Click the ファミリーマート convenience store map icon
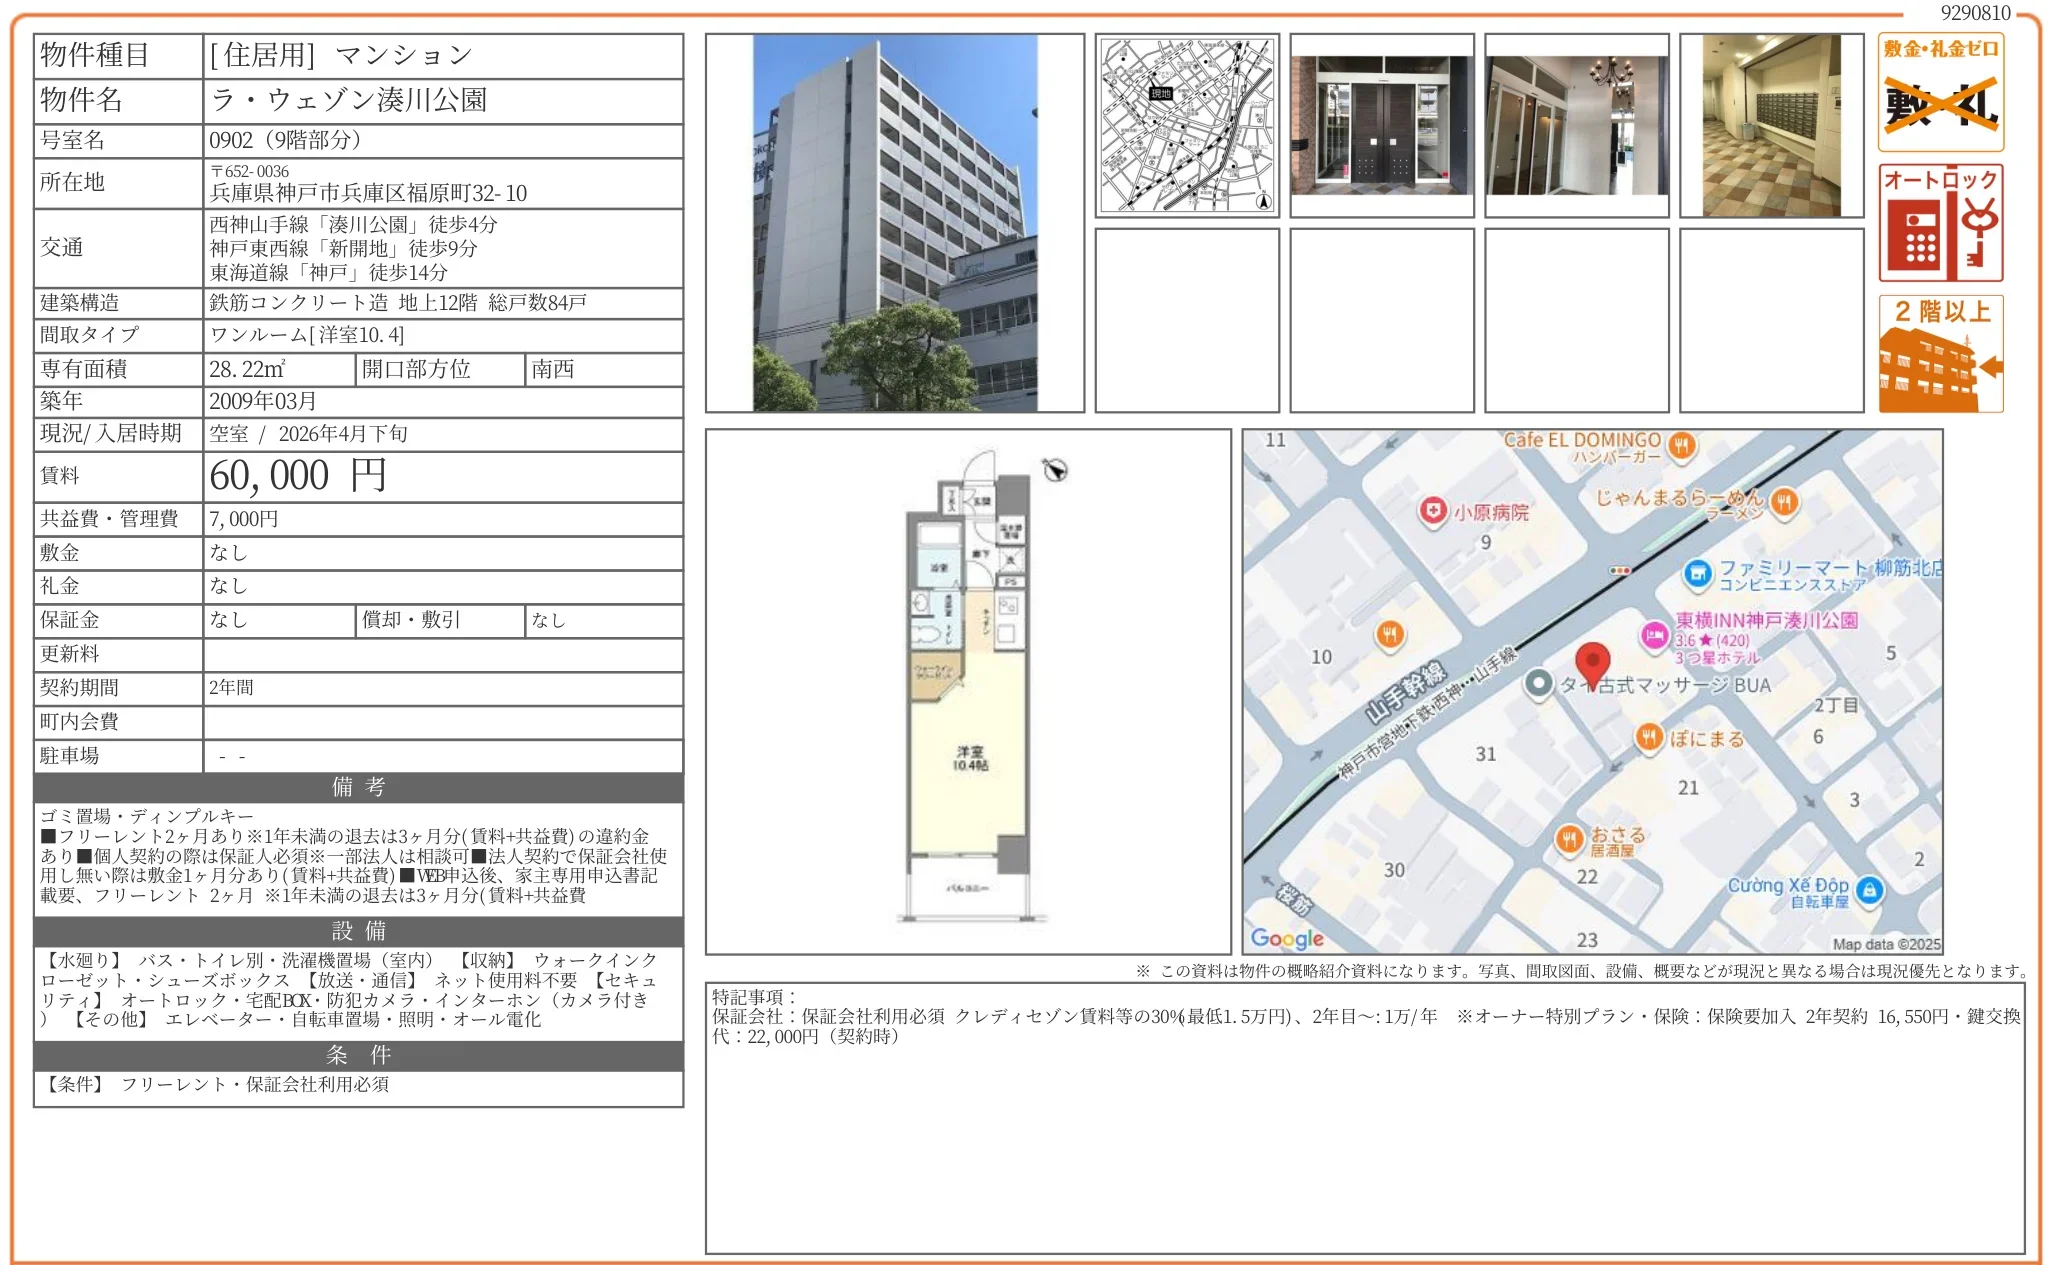Screen dimensions: 2056x1265 tap(1697, 573)
